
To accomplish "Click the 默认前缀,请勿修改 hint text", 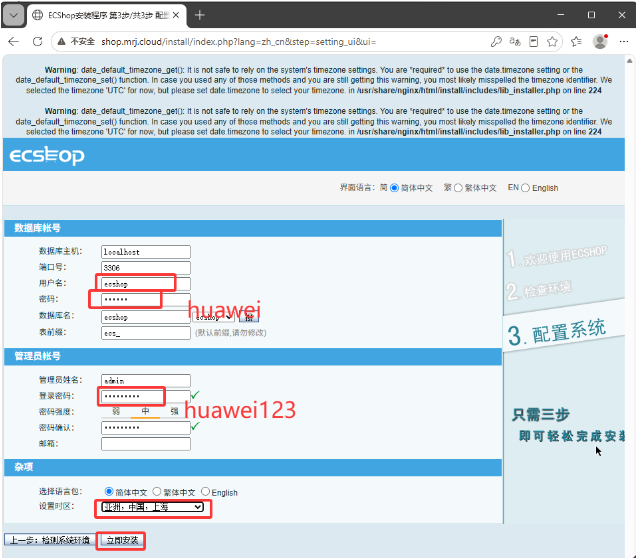I will 231,333.
